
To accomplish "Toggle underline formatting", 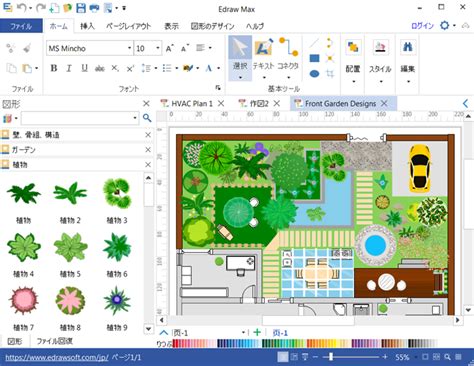I will [x=84, y=68].
